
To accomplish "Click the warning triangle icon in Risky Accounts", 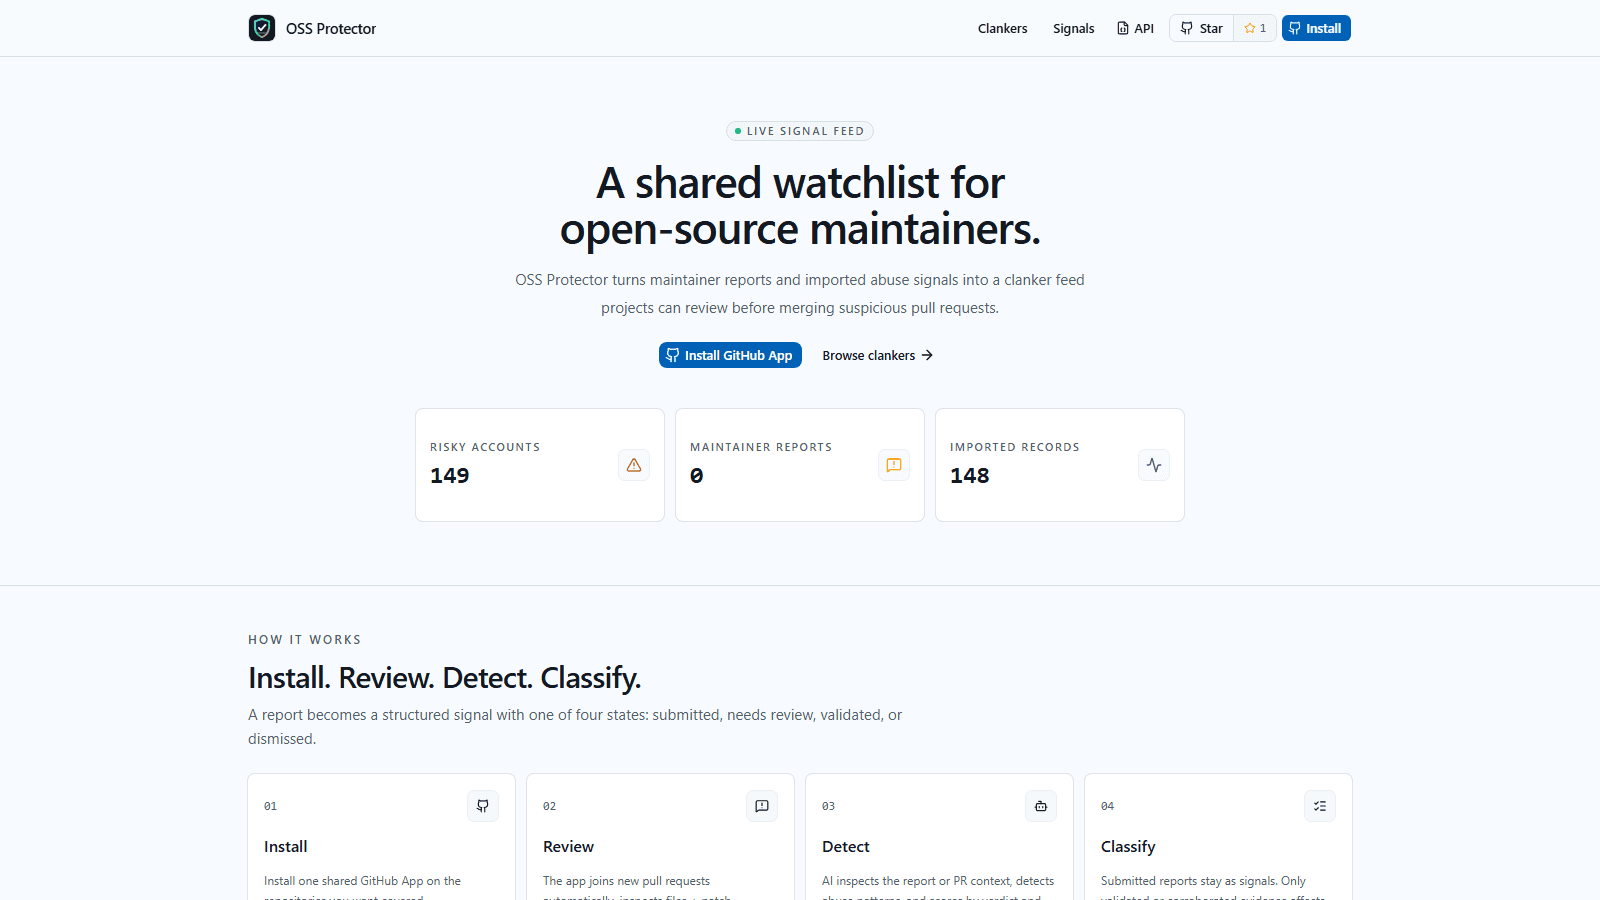I will coord(634,465).
